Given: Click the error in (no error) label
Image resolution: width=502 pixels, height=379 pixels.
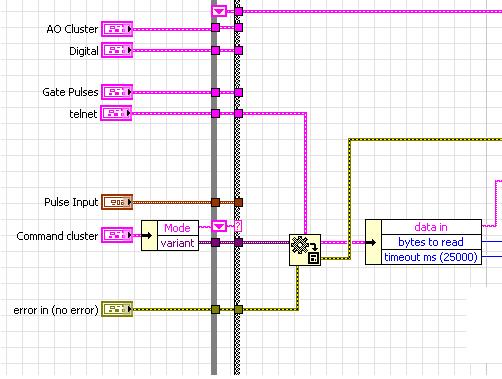Looking at the screenshot, I should (56, 310).
